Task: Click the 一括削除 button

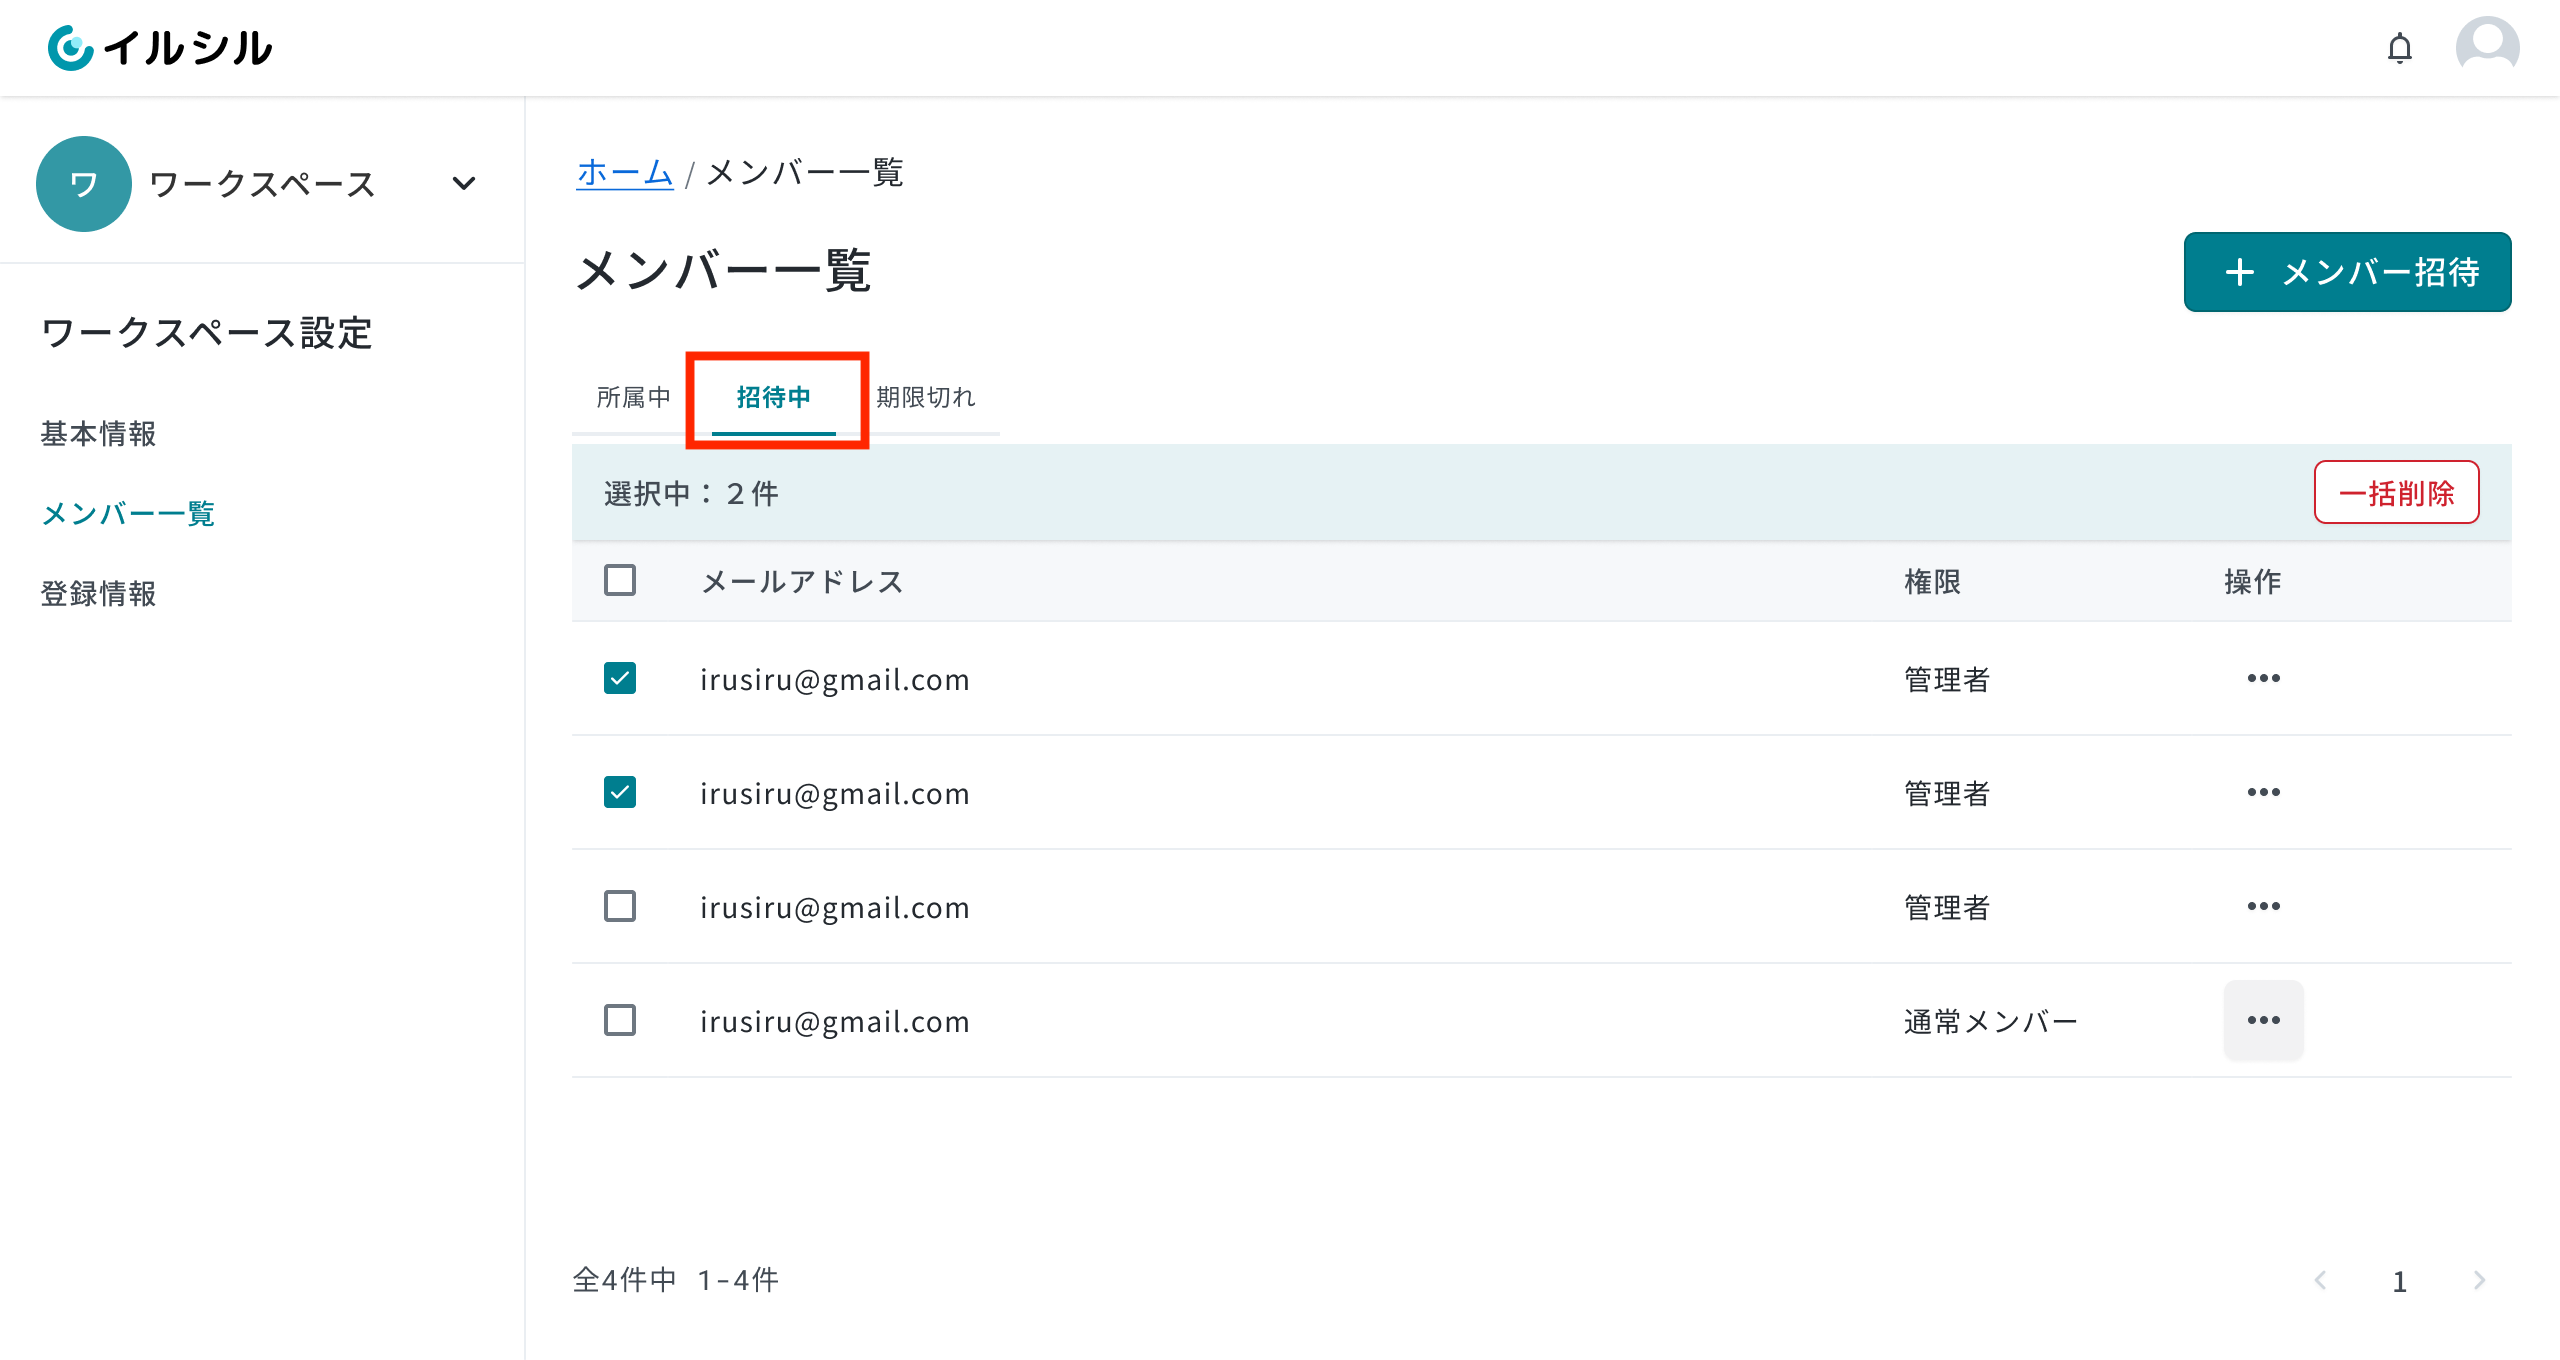Action: coord(2396,492)
